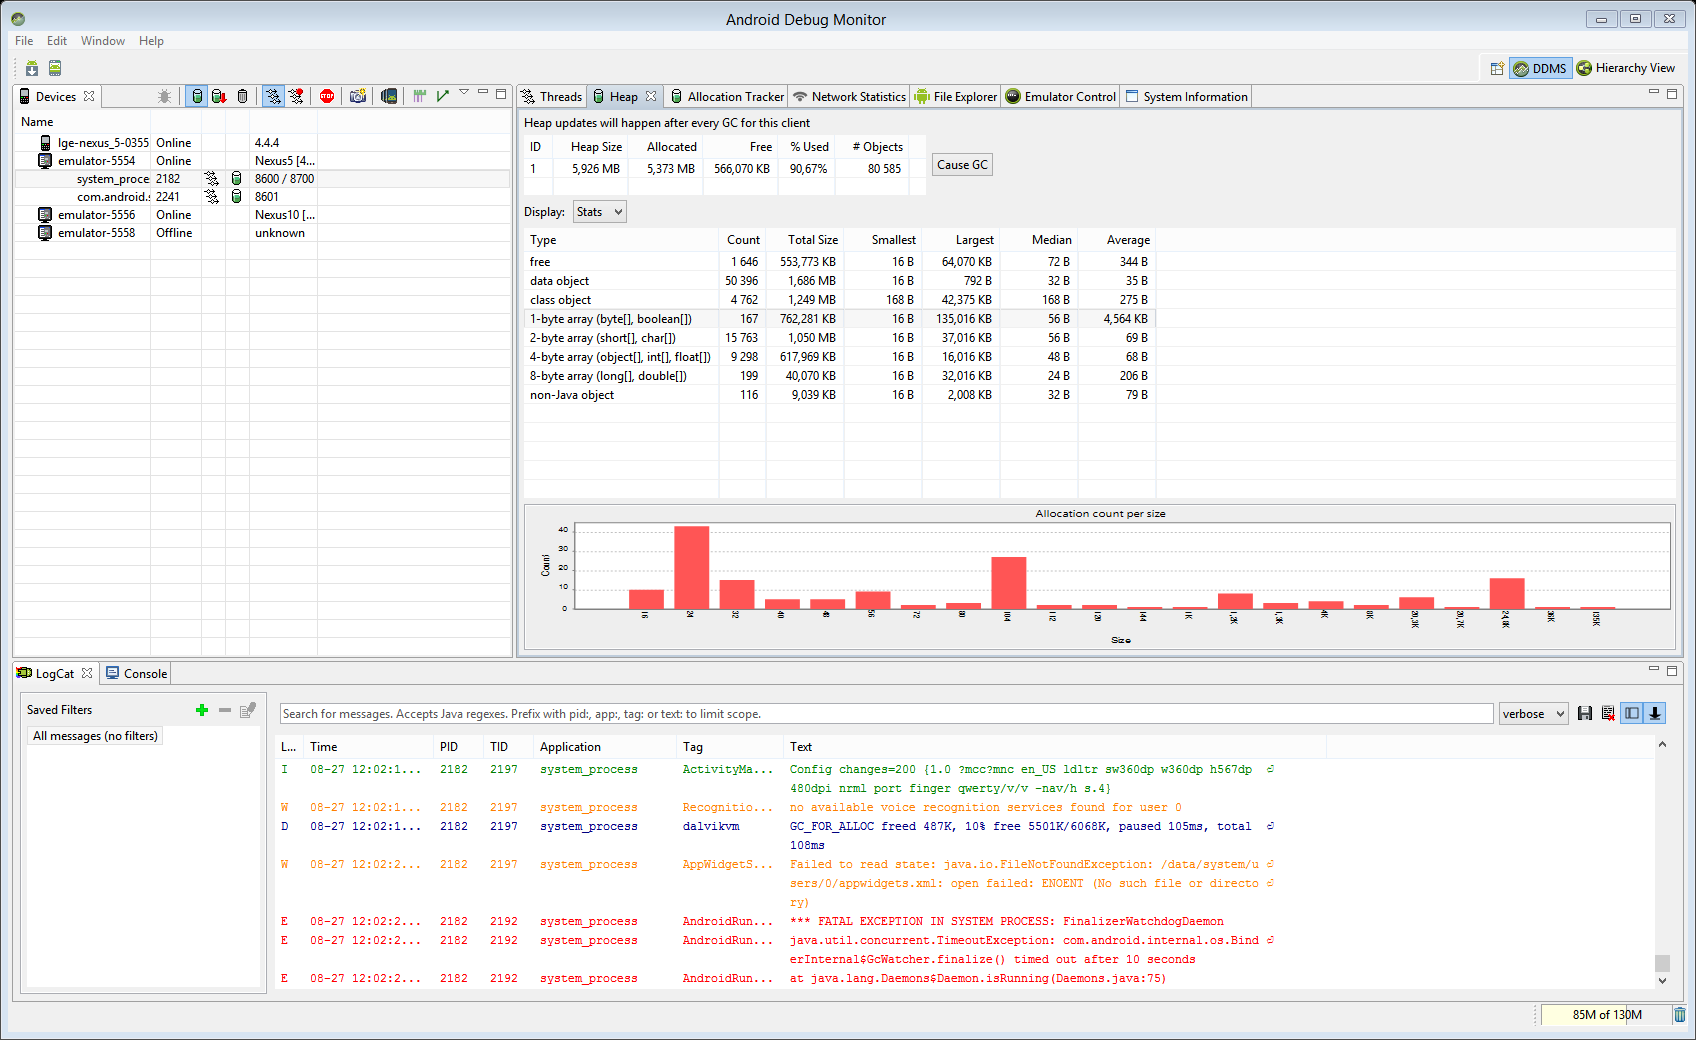Save the log with the floppy disk icon

pos(1585,713)
